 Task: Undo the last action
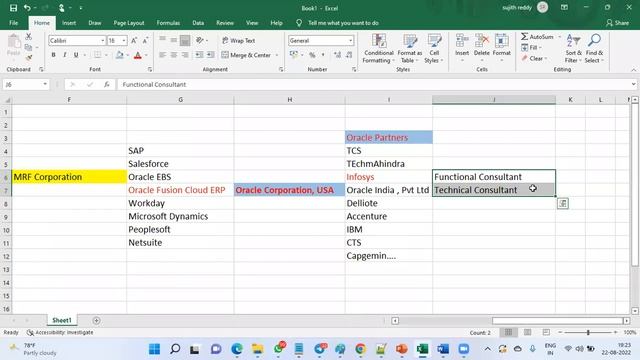pyautogui.click(x=27, y=8)
